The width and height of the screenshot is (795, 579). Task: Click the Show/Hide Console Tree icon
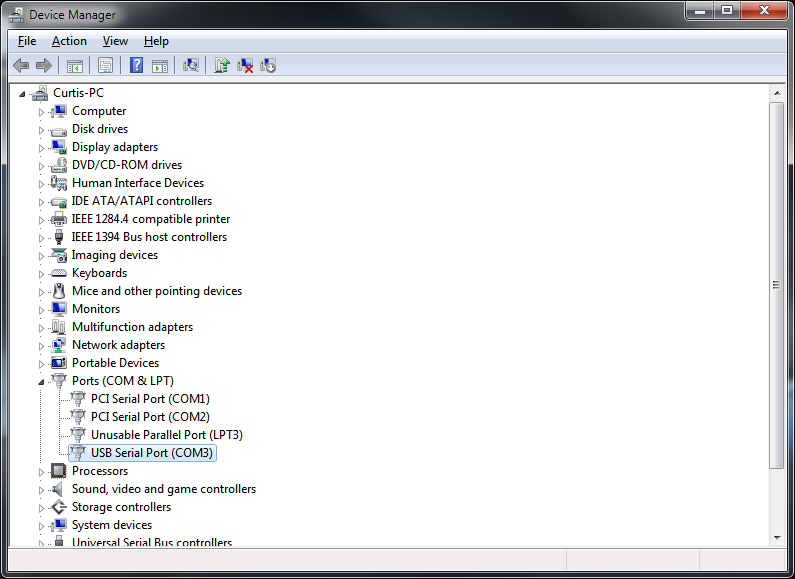click(74, 65)
